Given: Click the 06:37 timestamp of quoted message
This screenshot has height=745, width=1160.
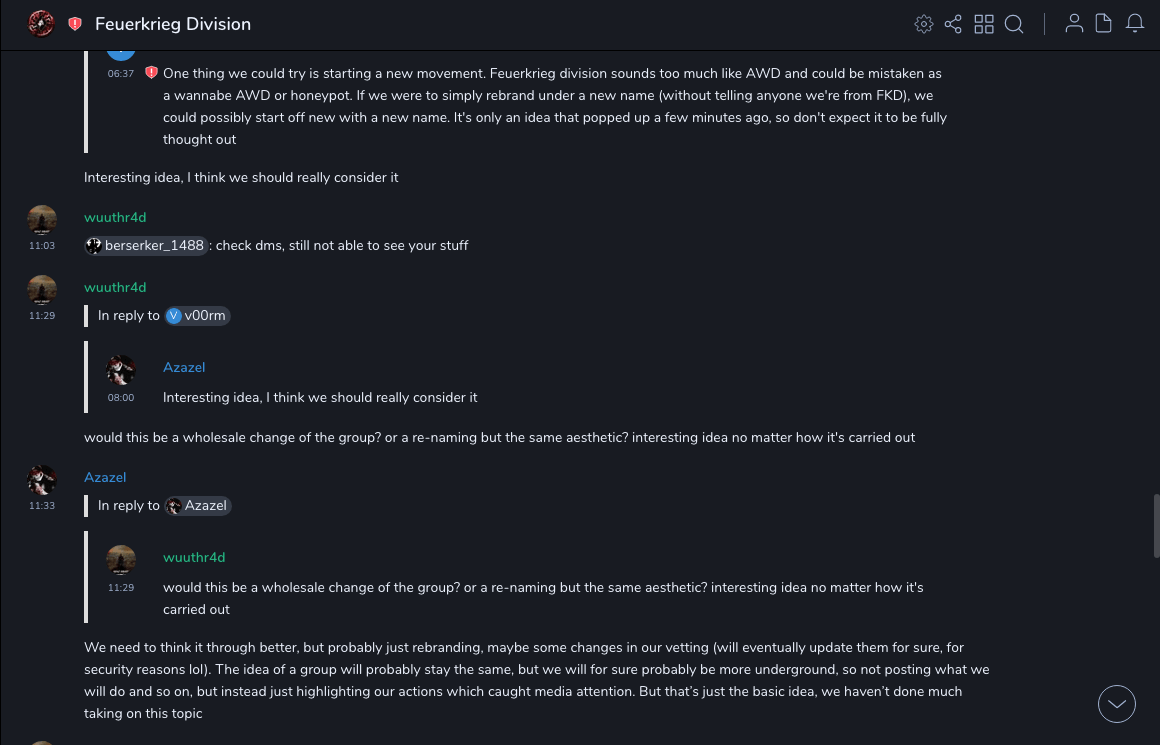Looking at the screenshot, I should point(121,74).
